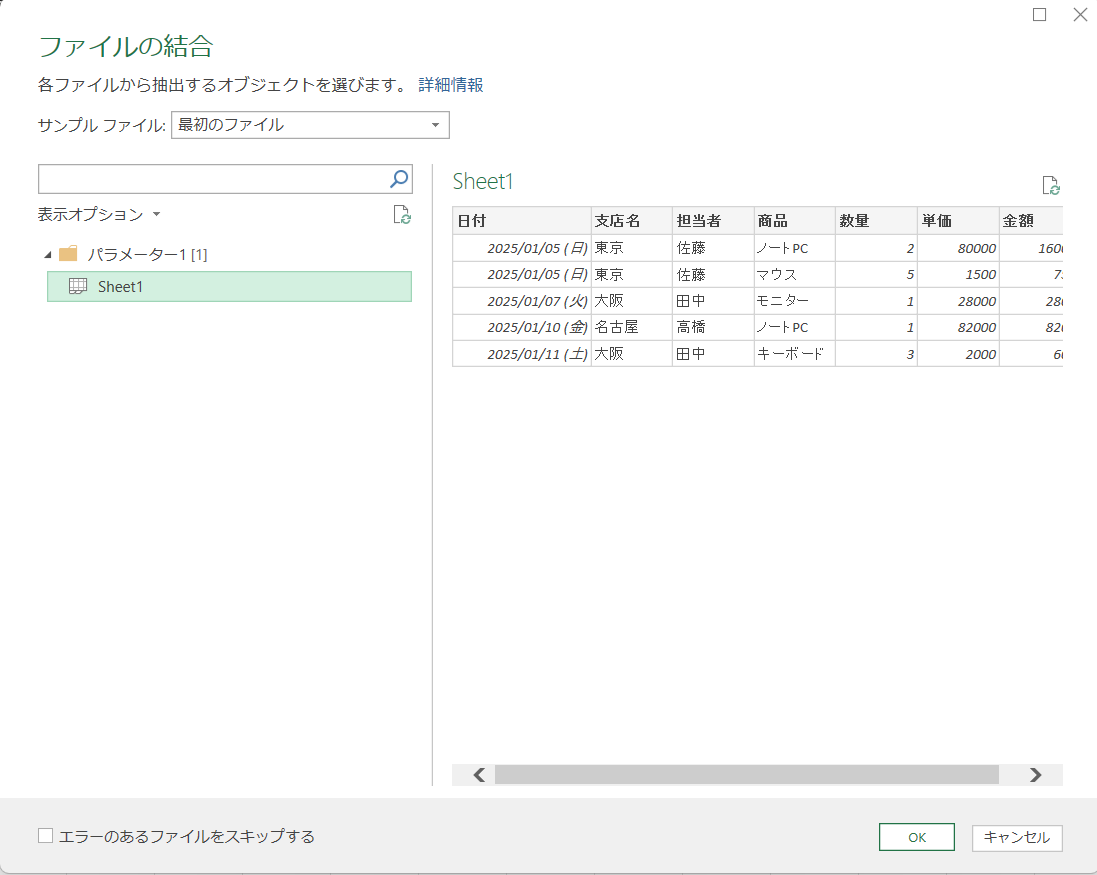The width and height of the screenshot is (1097, 875).
Task: Click the refresh icon next to the Sheet1 heading
Action: point(1049,185)
